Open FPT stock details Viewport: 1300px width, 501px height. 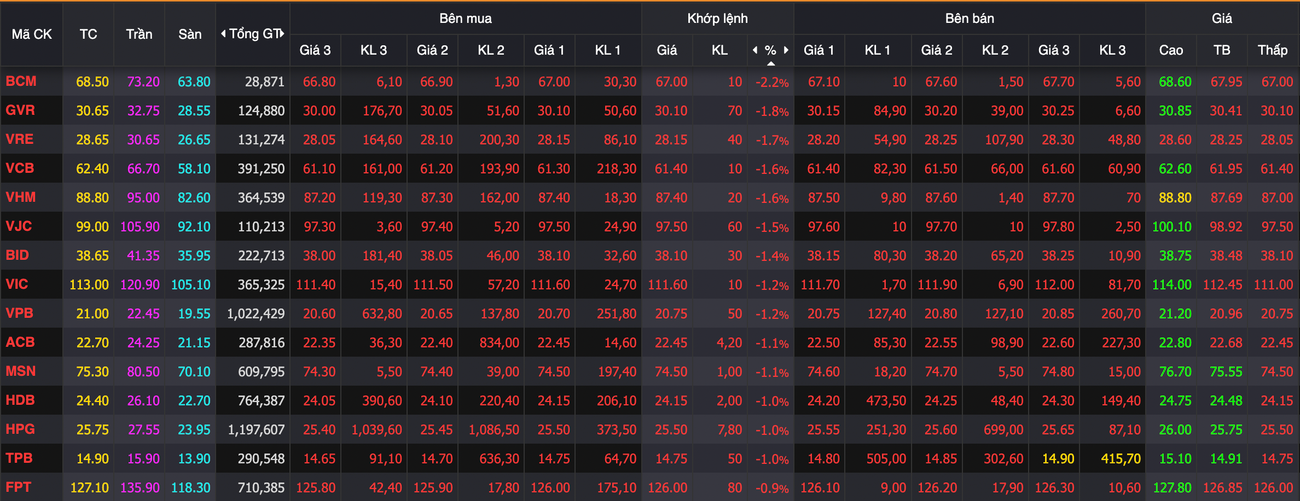point(18,489)
